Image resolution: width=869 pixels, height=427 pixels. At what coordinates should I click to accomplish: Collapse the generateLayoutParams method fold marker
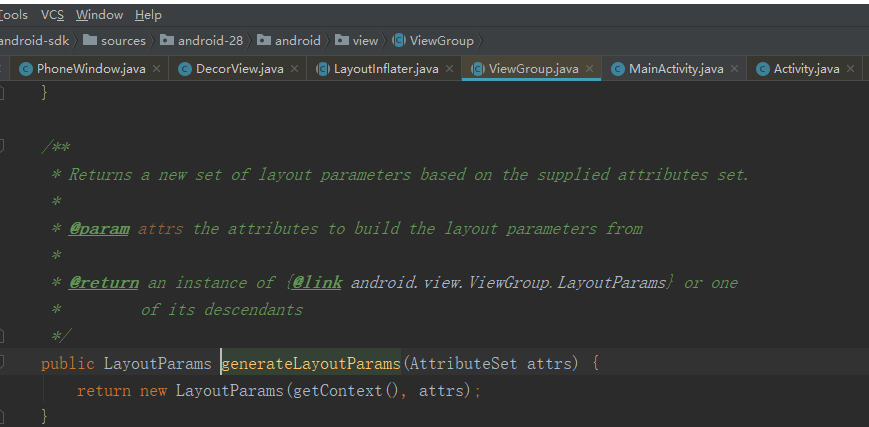coord(2,363)
